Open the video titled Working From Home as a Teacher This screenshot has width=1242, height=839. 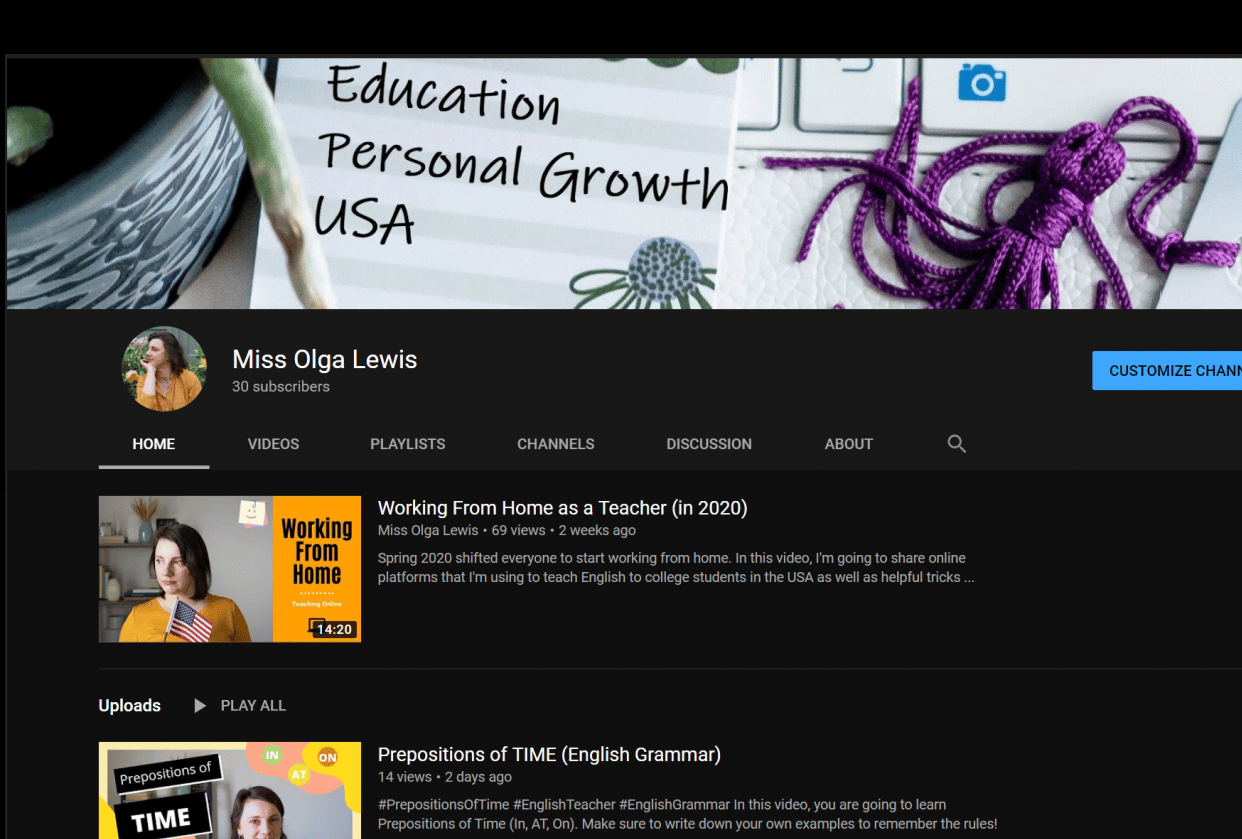click(x=562, y=507)
